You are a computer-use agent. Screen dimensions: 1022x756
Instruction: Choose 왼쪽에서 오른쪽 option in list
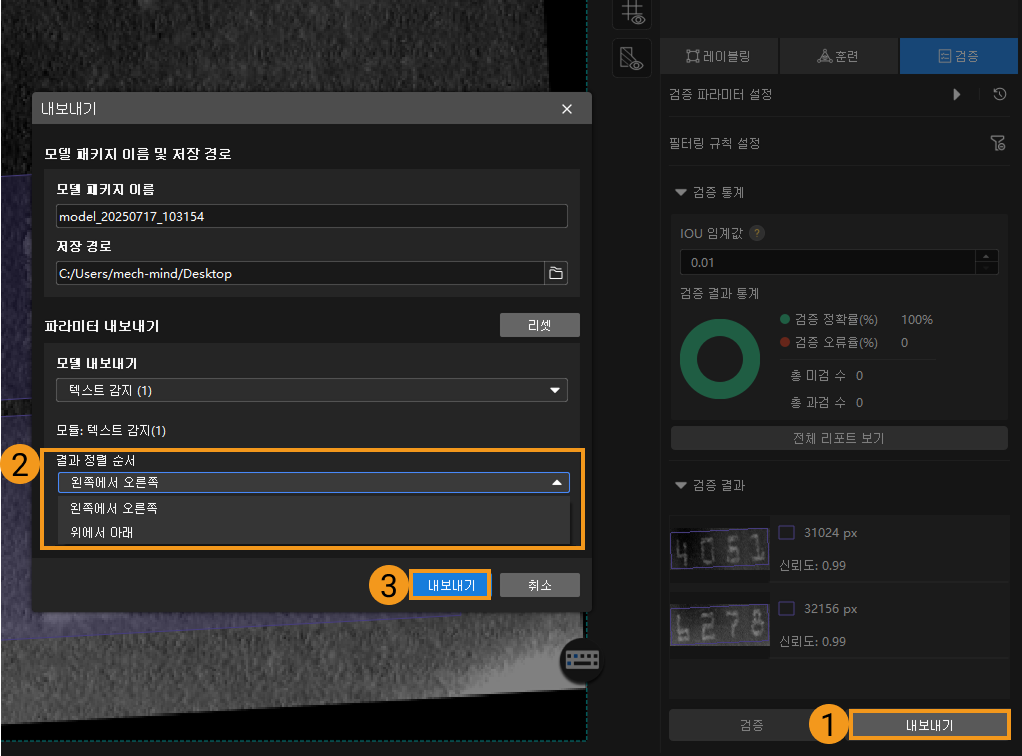click(314, 508)
